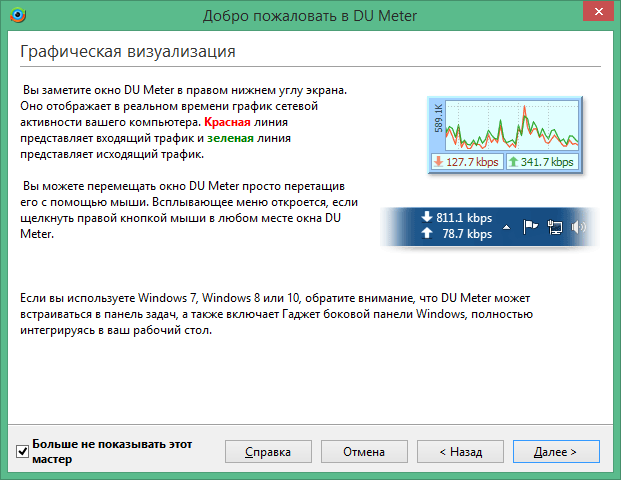Click the 127.7 kbps download reading

[472, 162]
